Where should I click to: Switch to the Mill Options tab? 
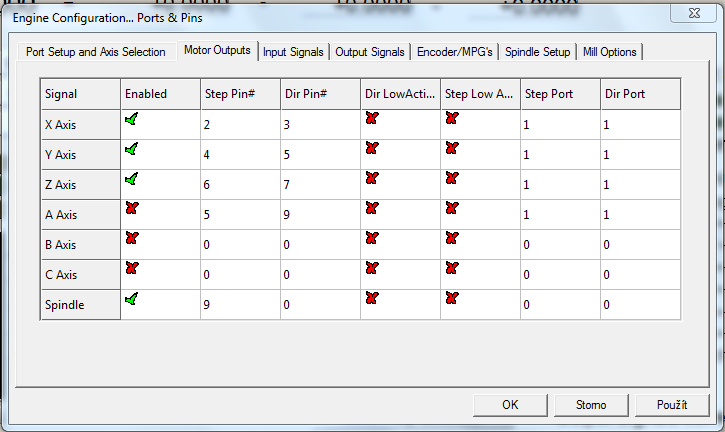point(608,52)
